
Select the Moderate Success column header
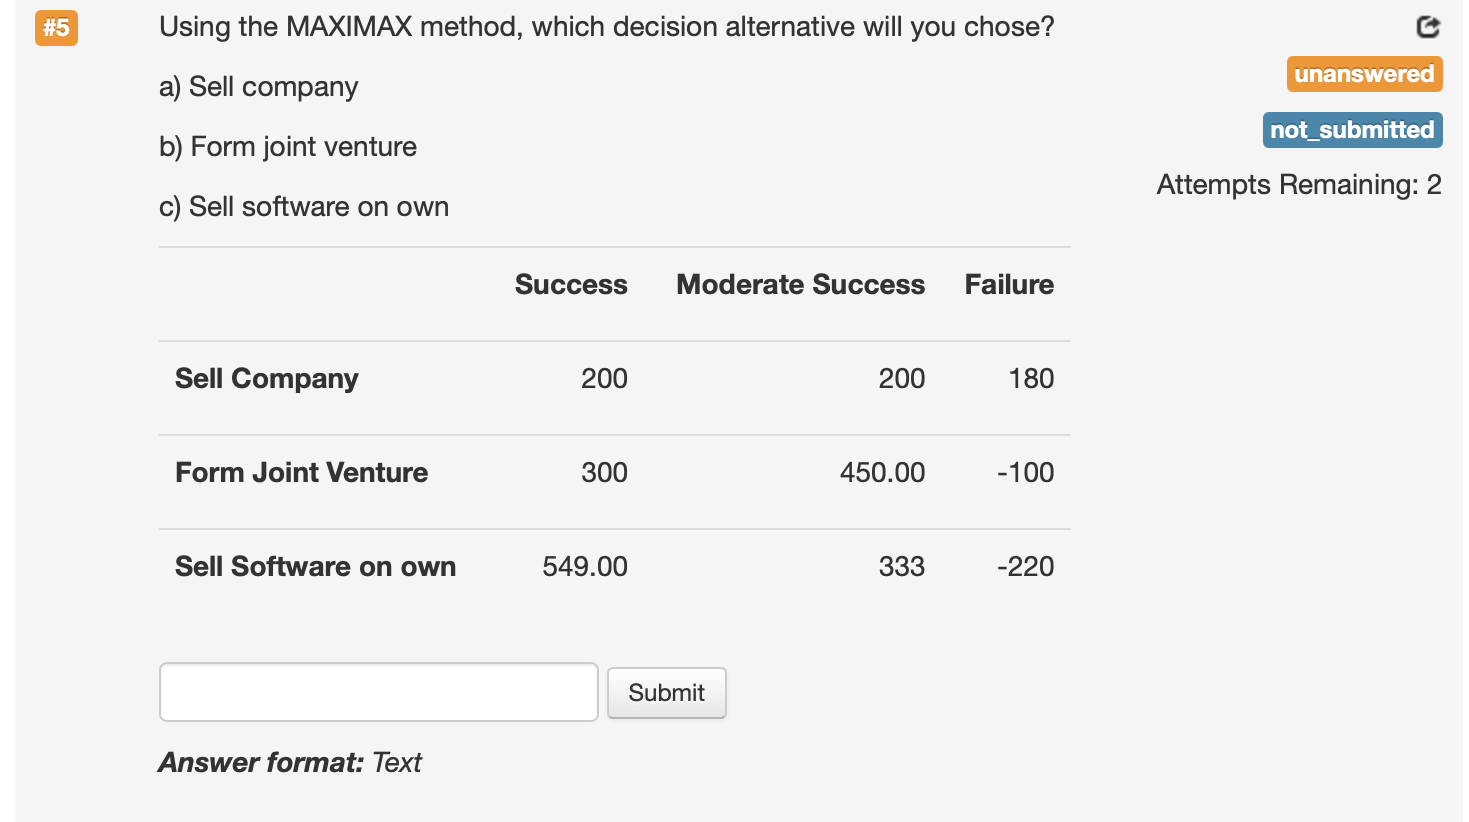(x=800, y=284)
